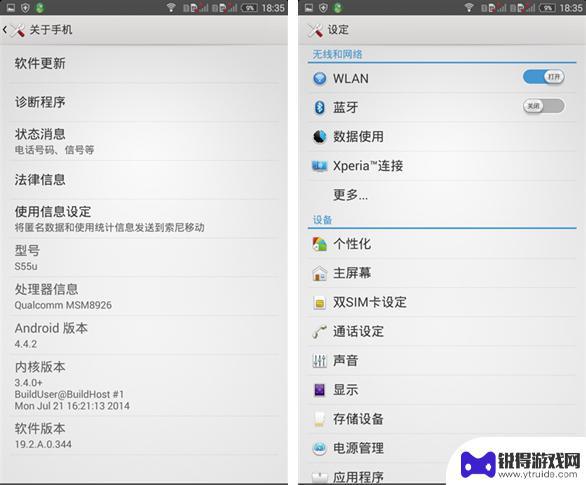Tap green notification icon in right status bar

338,7
